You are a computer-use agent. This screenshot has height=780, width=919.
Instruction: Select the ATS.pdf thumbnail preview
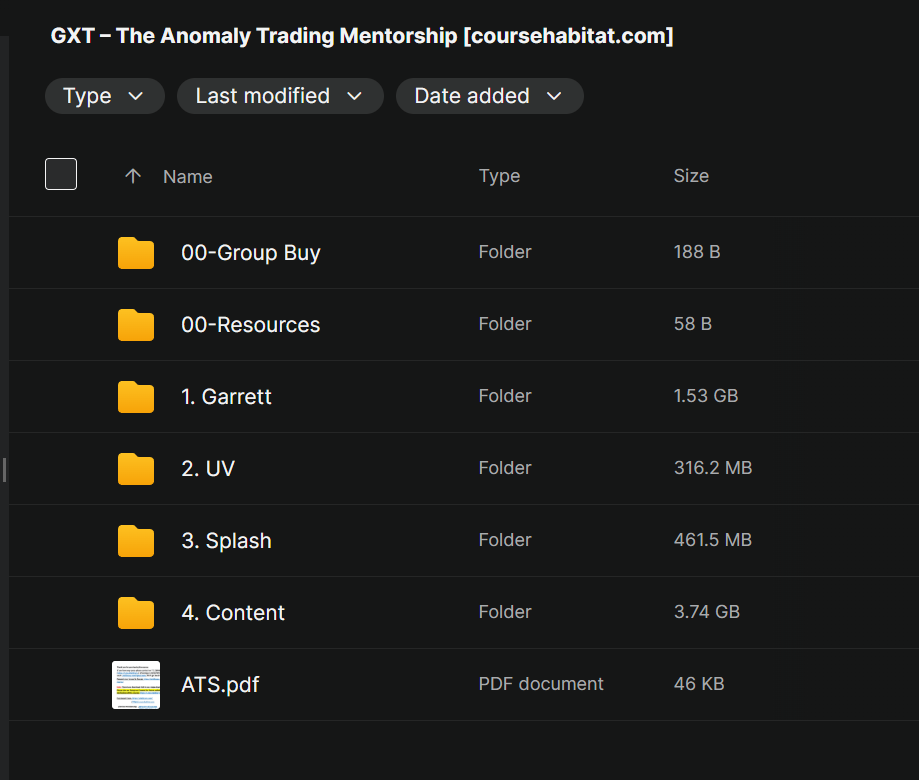pyautogui.click(x=136, y=685)
